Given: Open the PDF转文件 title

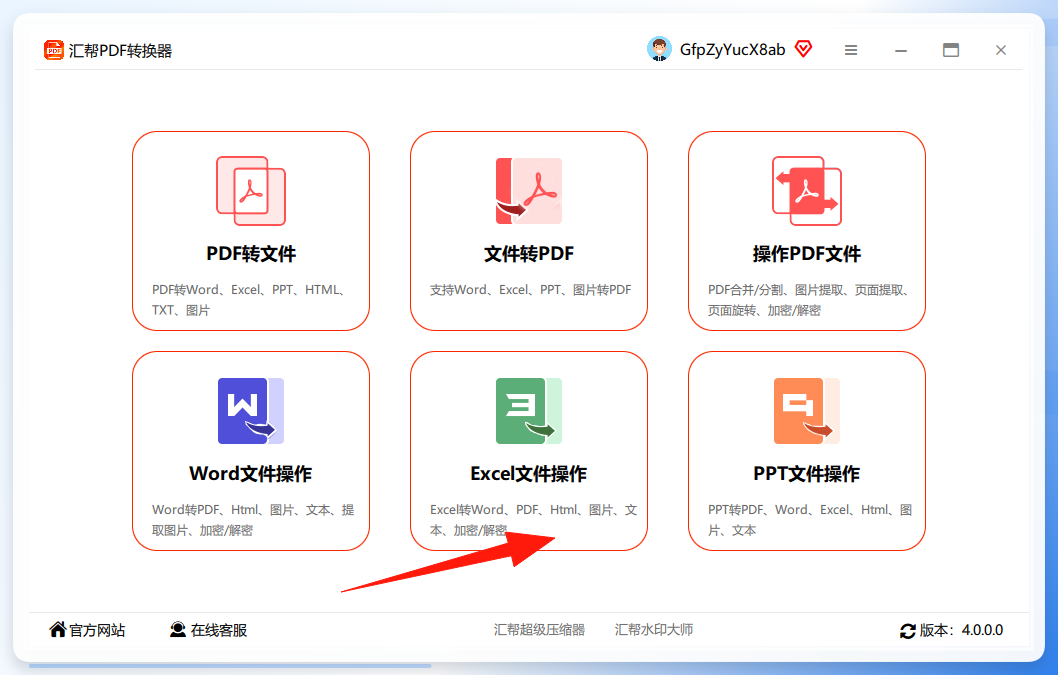Looking at the screenshot, I should [251, 254].
